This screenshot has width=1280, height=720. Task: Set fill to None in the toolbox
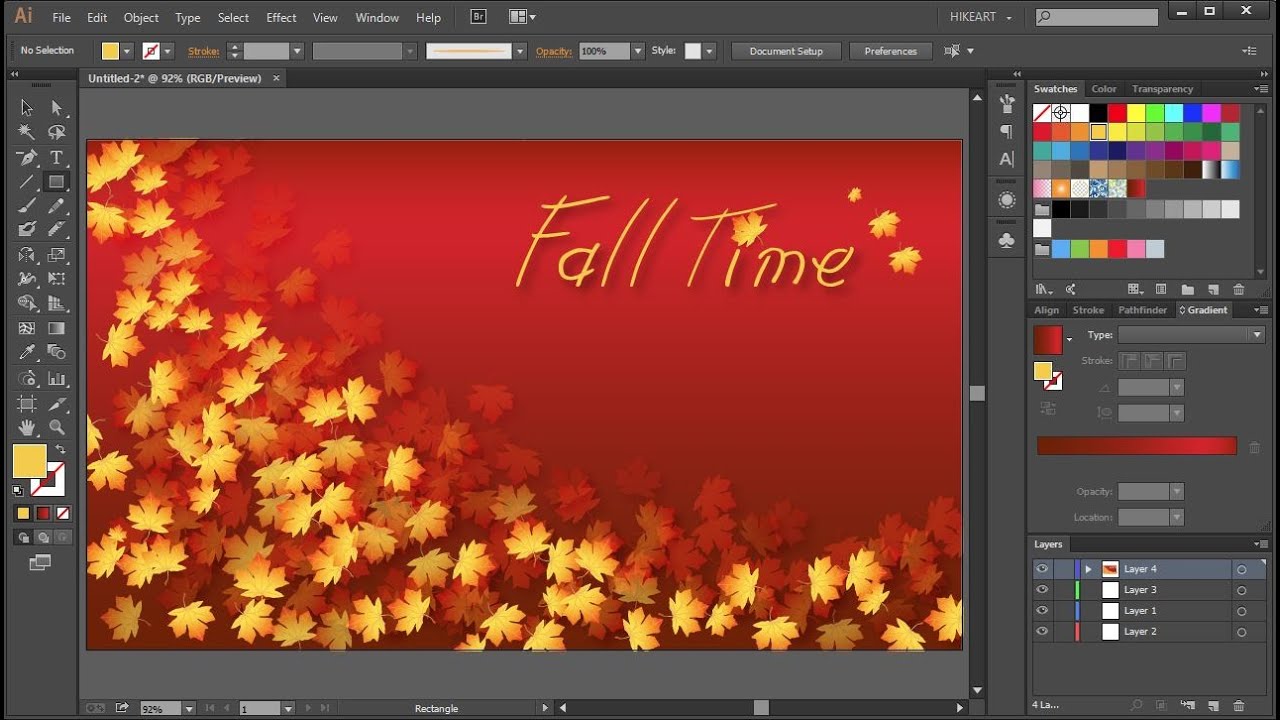(x=63, y=513)
